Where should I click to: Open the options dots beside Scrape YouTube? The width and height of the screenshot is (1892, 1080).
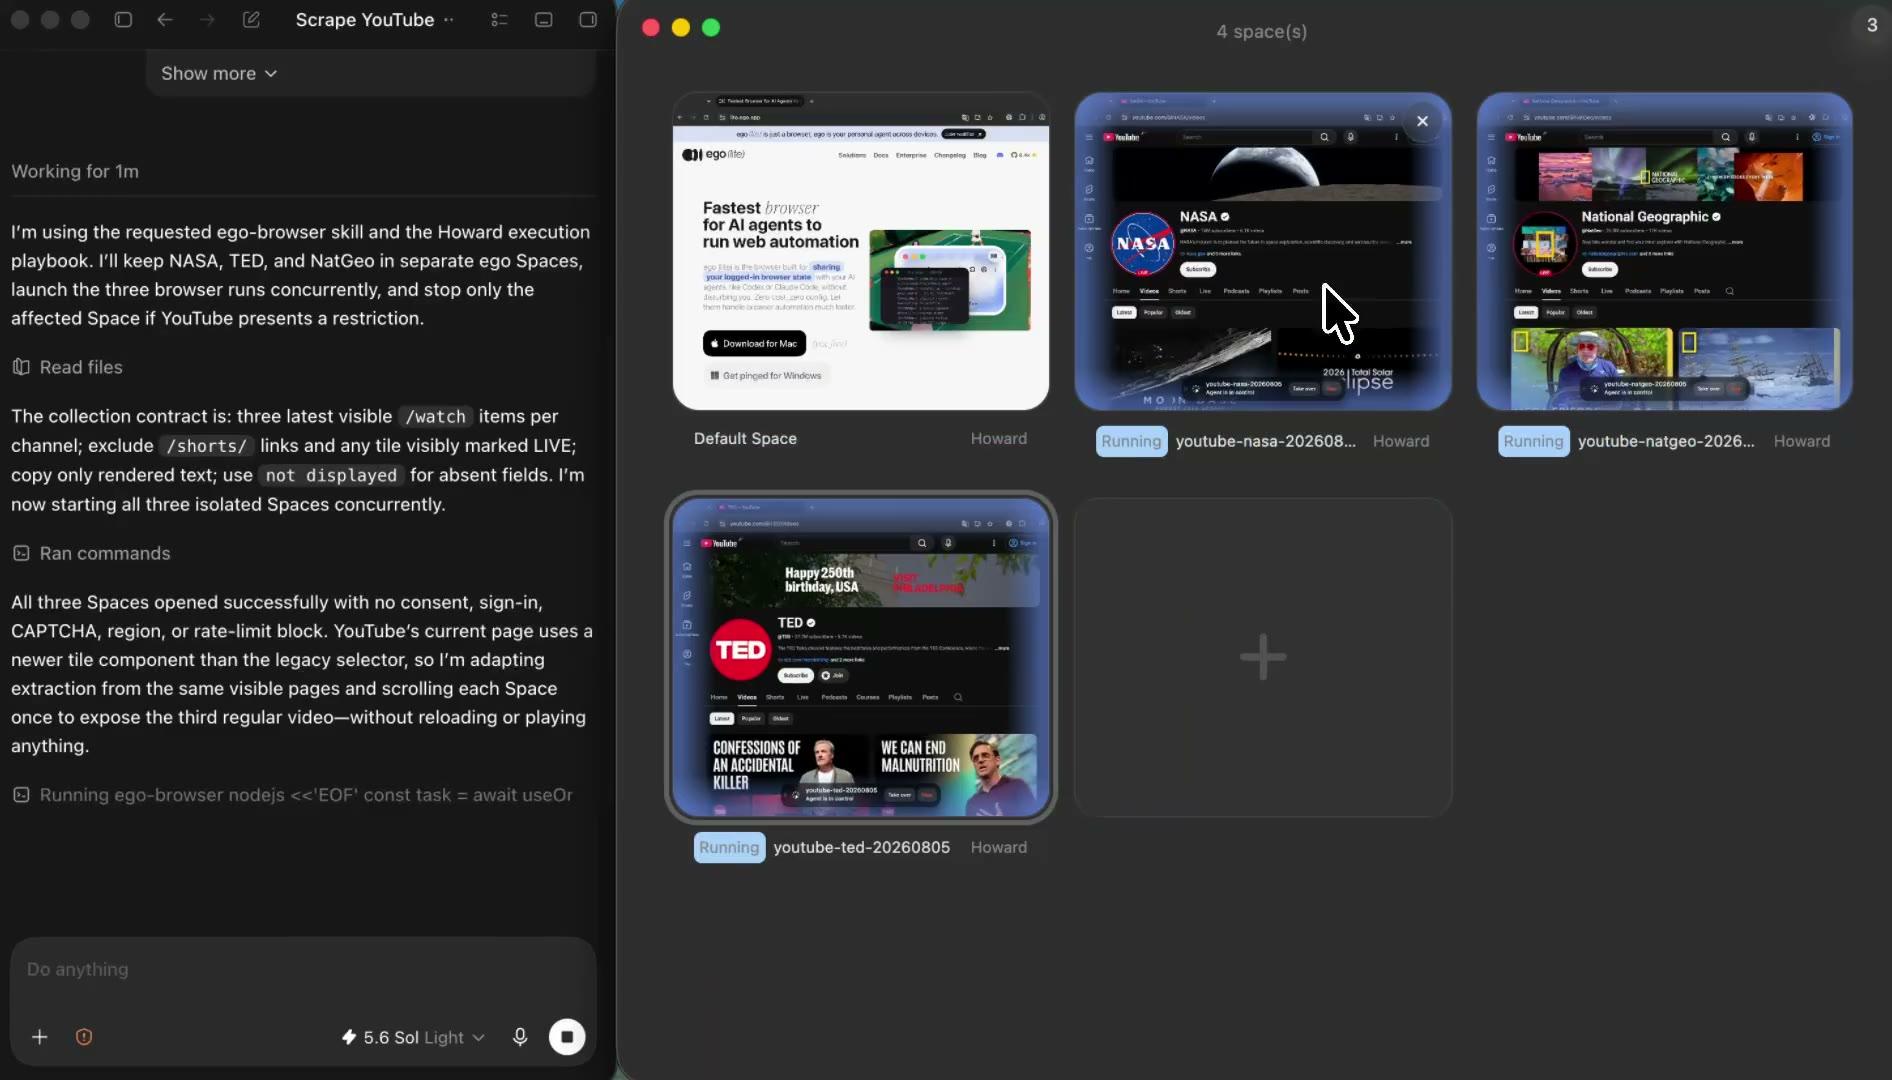(449, 20)
